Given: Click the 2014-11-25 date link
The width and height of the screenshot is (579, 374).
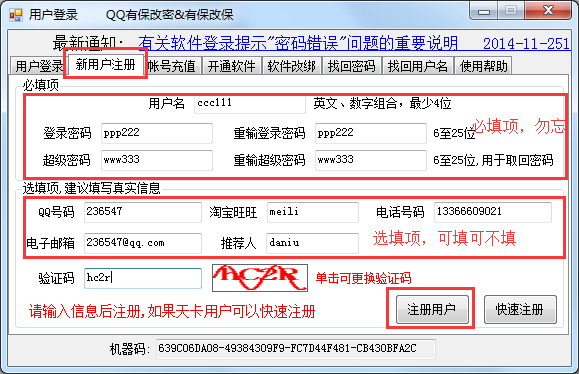Looking at the screenshot, I should [x=527, y=44].
